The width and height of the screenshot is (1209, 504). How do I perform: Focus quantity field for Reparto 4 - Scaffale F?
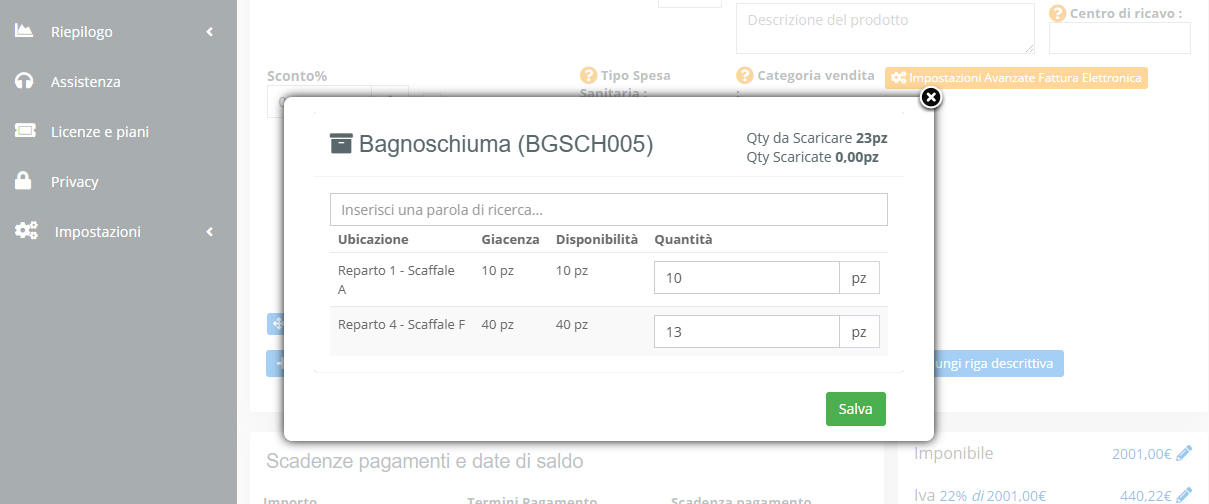[x=746, y=332]
